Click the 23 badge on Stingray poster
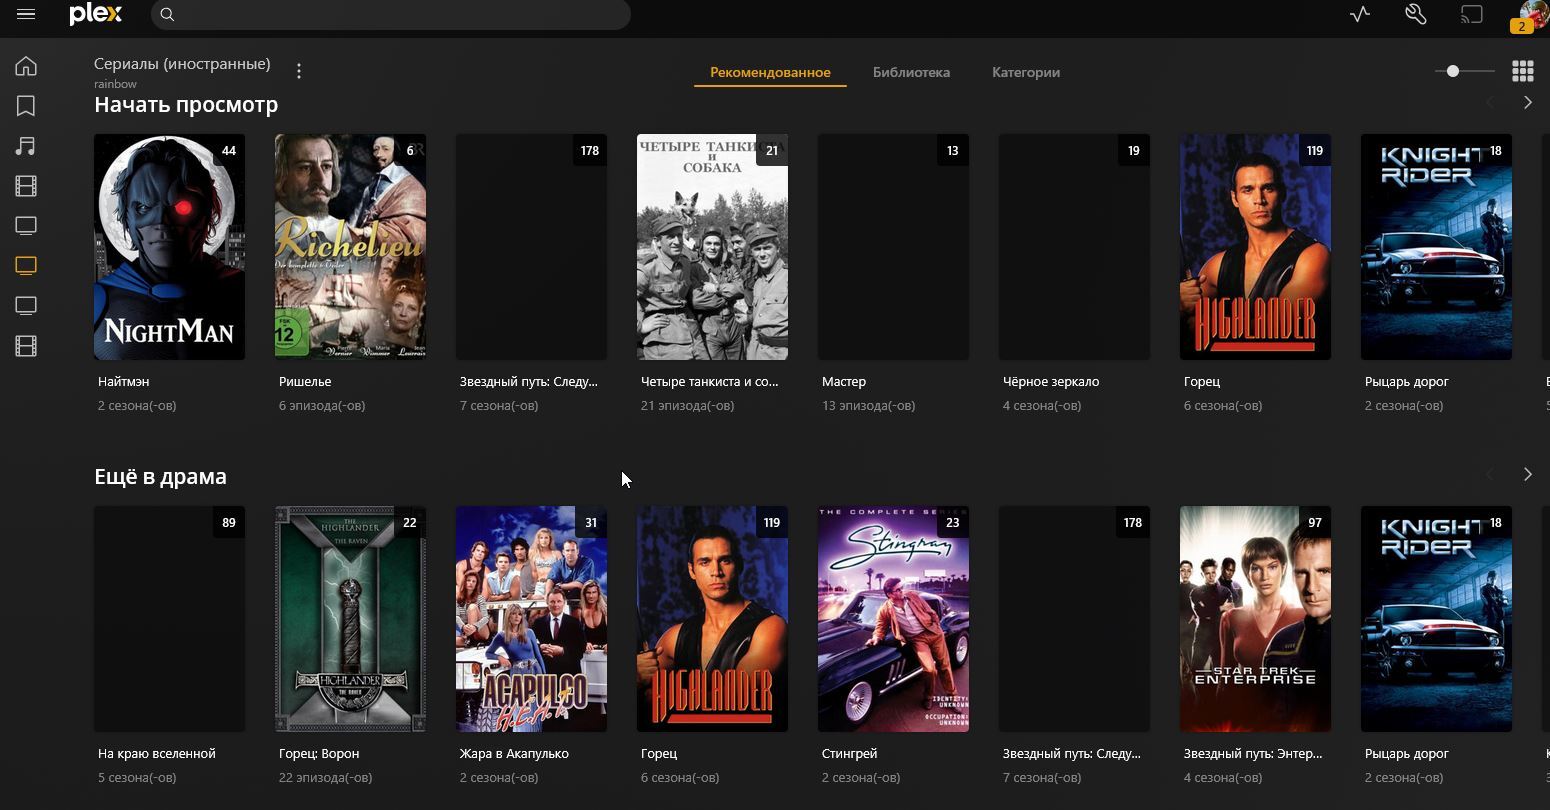Viewport: 1550px width, 810px height. (x=953, y=523)
